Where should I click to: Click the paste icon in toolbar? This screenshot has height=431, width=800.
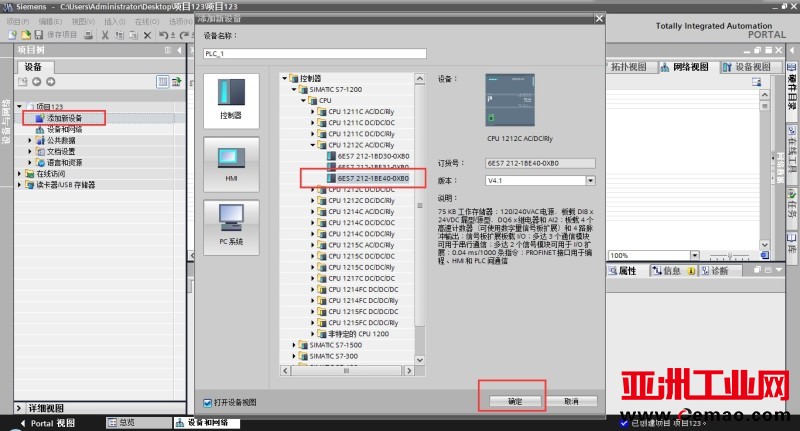[x=134, y=35]
